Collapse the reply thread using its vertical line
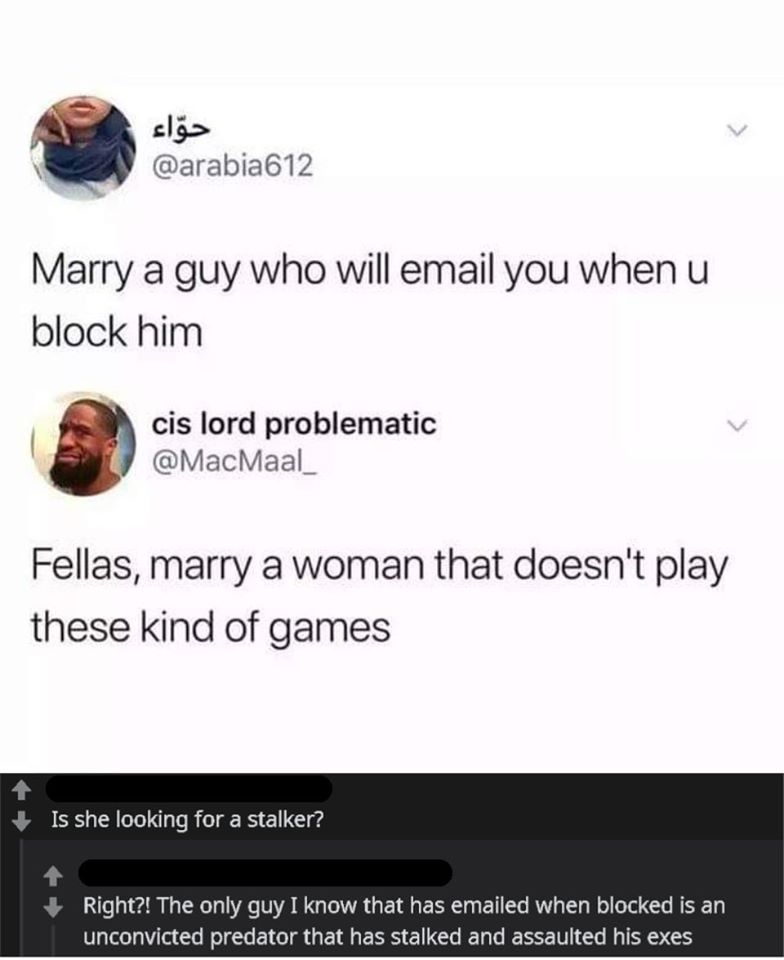This screenshot has width=784, height=960. pos(53,940)
